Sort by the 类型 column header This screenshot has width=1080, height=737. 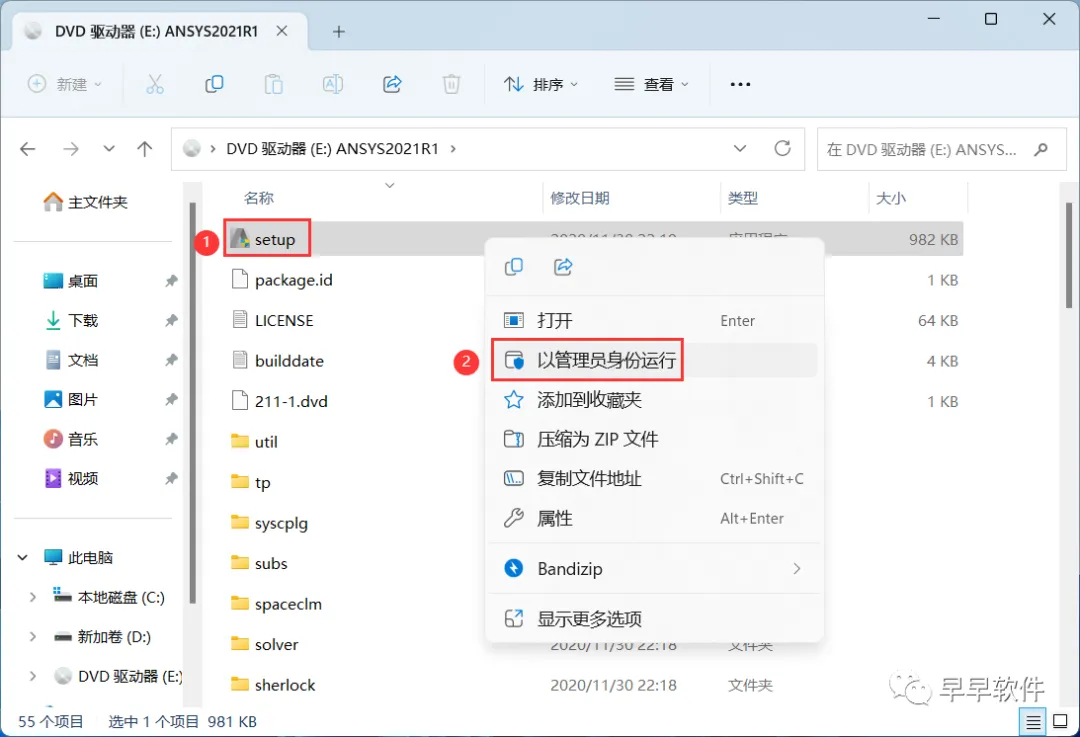pos(742,198)
